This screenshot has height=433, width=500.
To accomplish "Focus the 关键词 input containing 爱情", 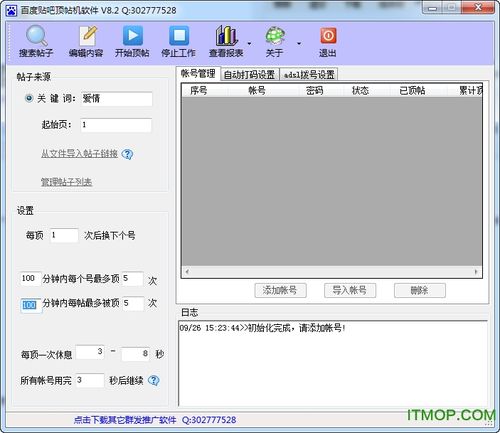I will [x=116, y=99].
